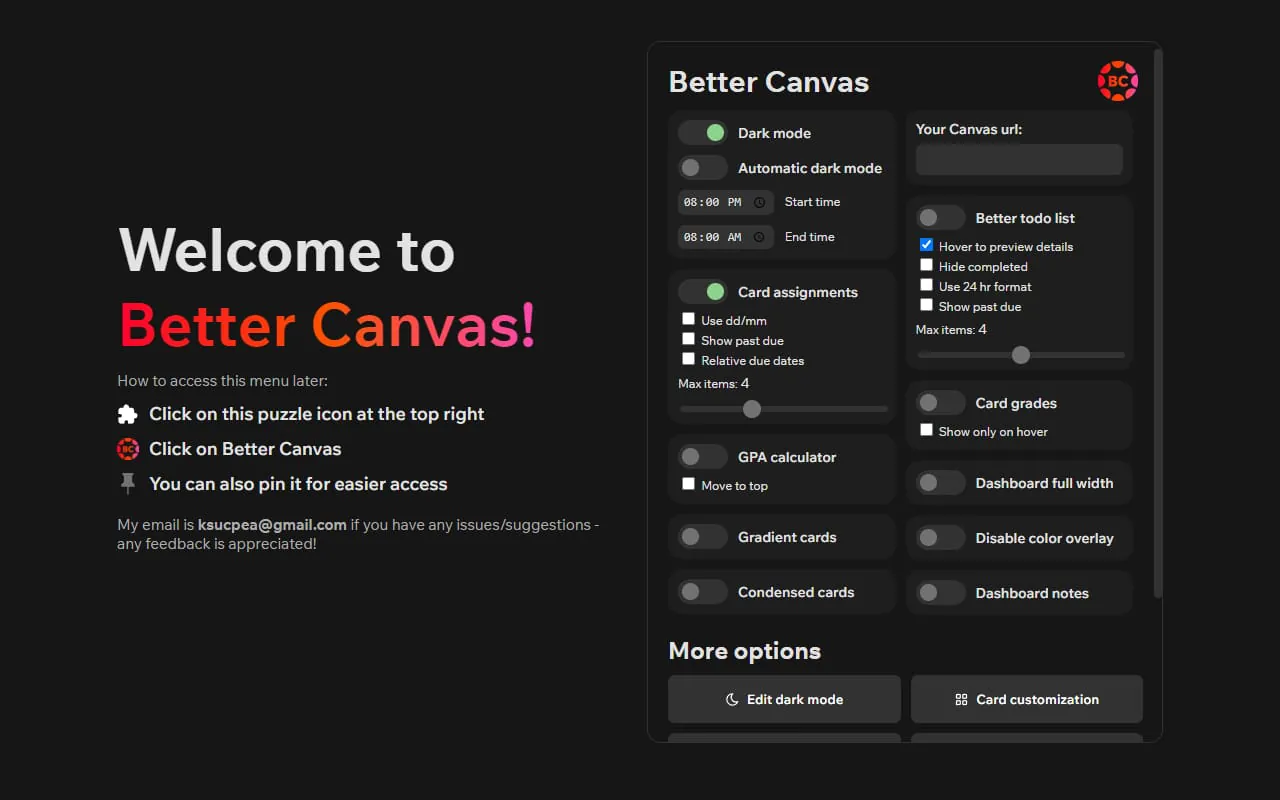Check Show only on hover under Card grades
Image resolution: width=1280 pixels, height=800 pixels.
[926, 428]
